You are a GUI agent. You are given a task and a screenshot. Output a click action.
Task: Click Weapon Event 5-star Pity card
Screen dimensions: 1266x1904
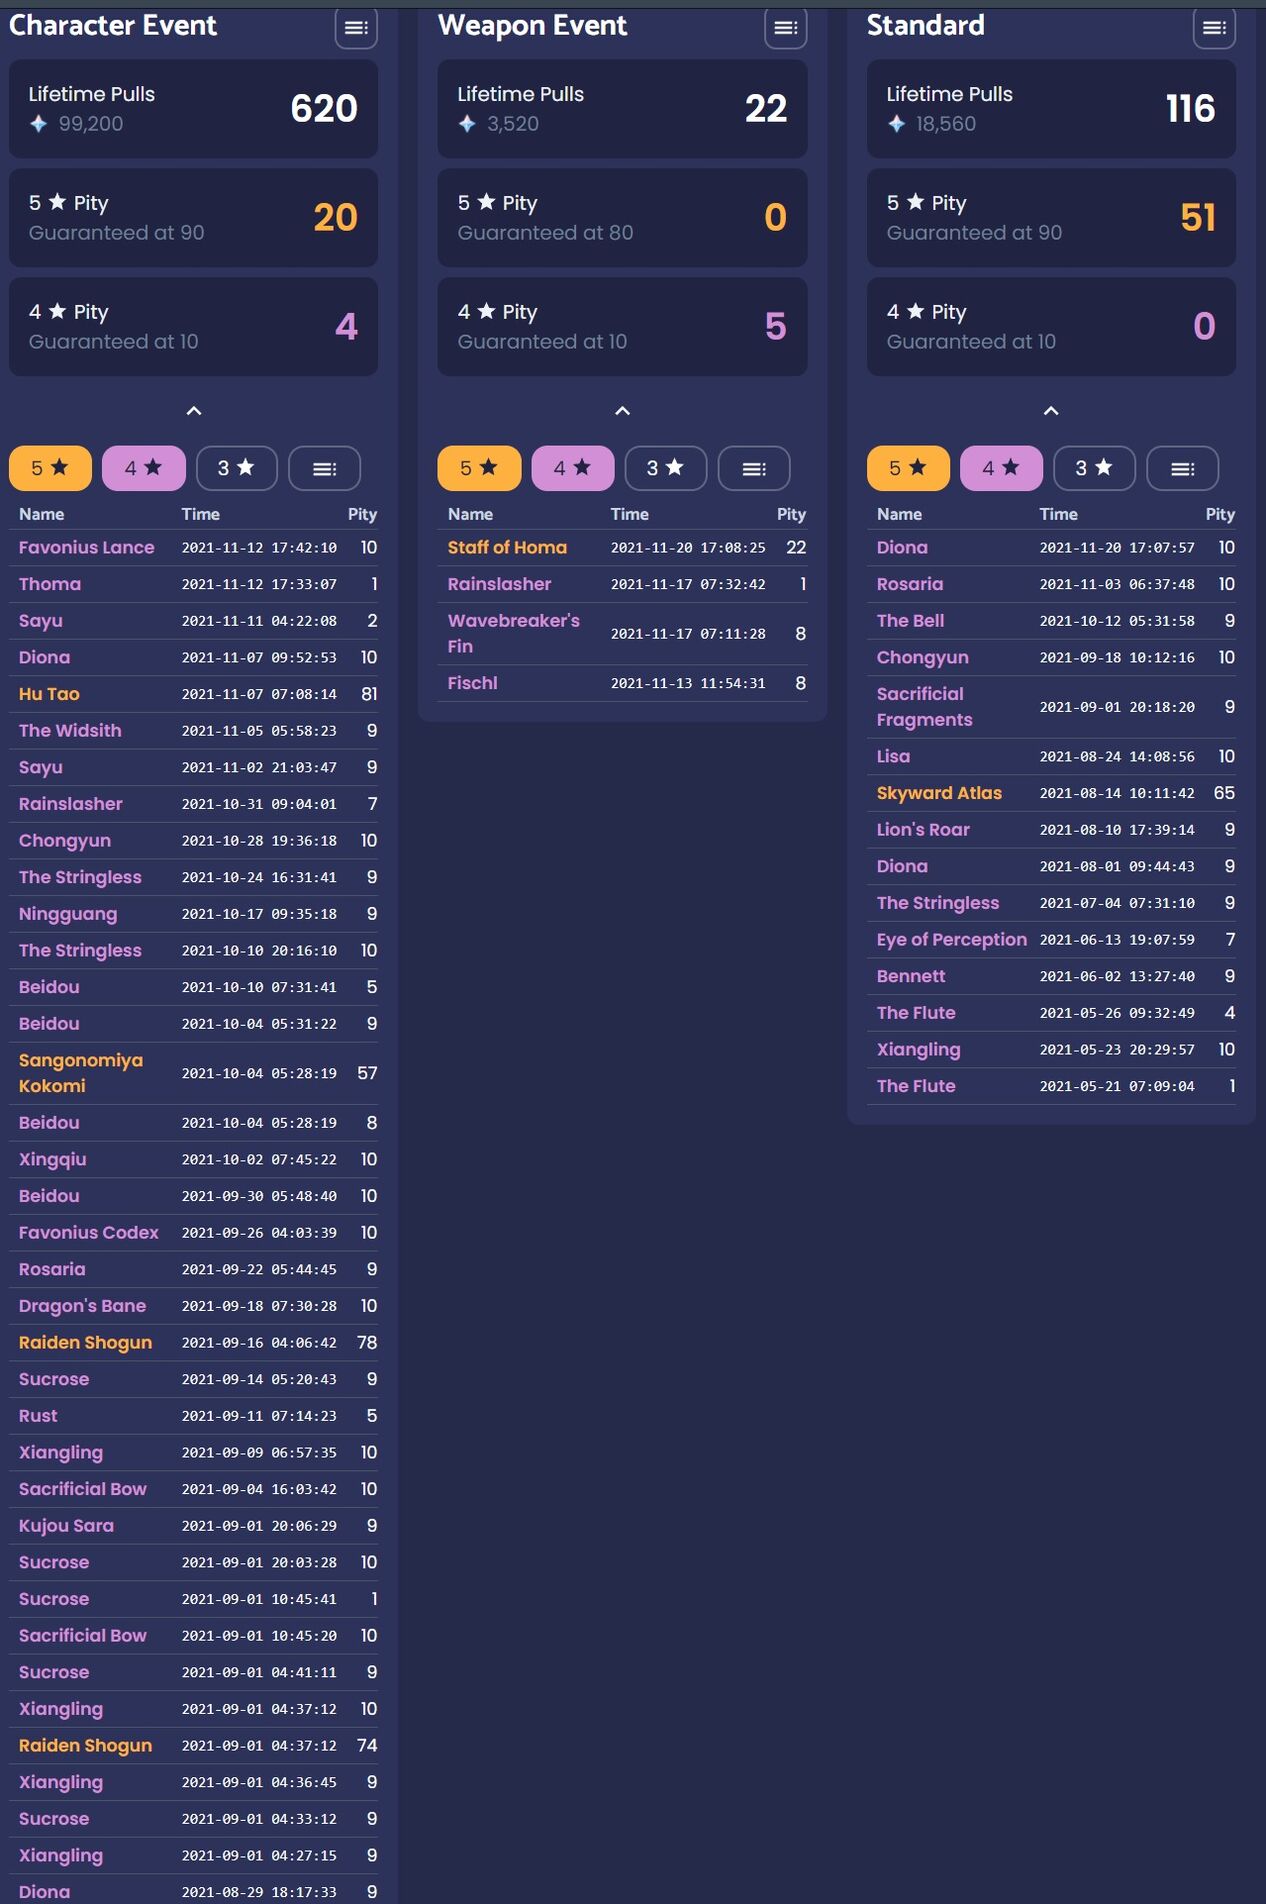[x=622, y=217]
